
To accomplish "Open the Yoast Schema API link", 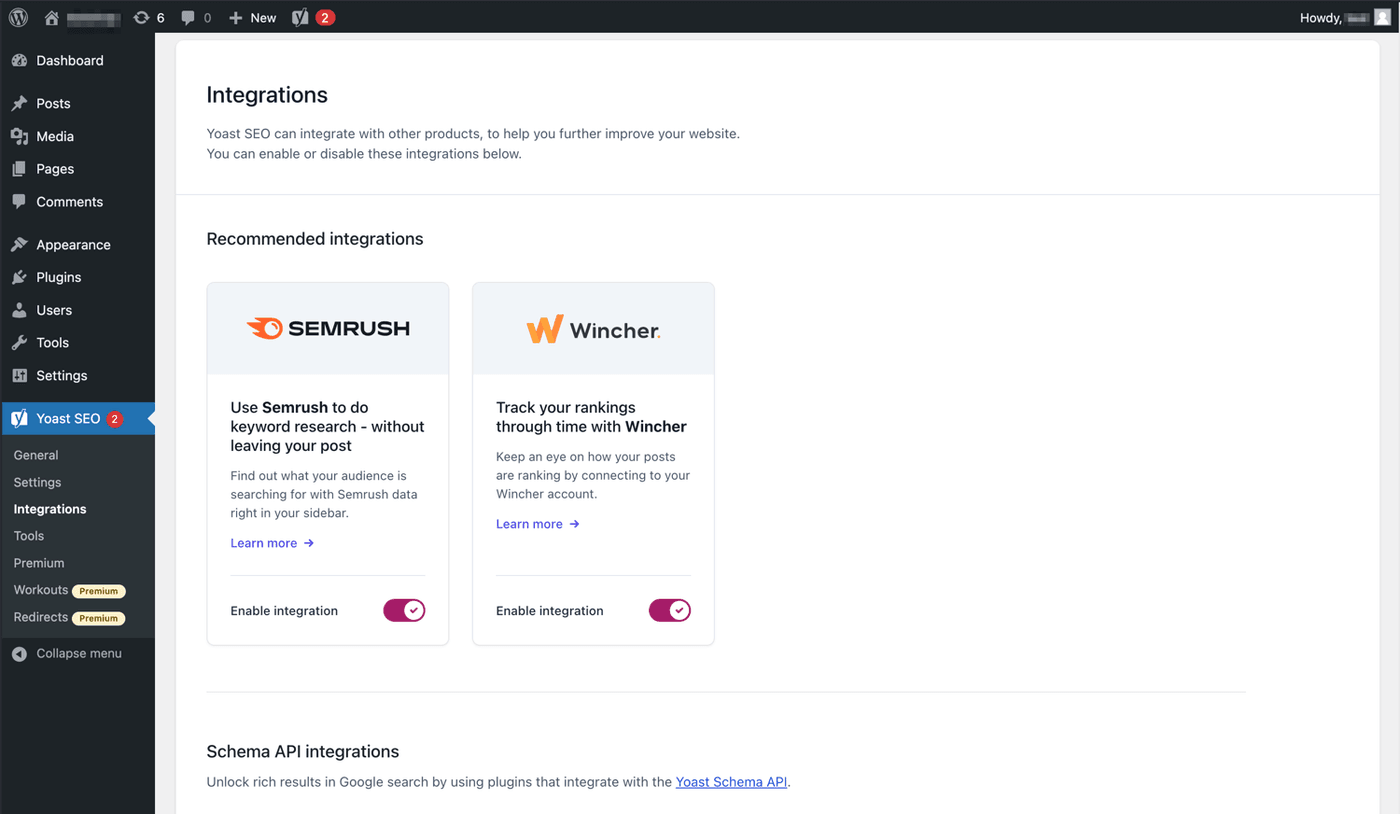I will coord(731,782).
